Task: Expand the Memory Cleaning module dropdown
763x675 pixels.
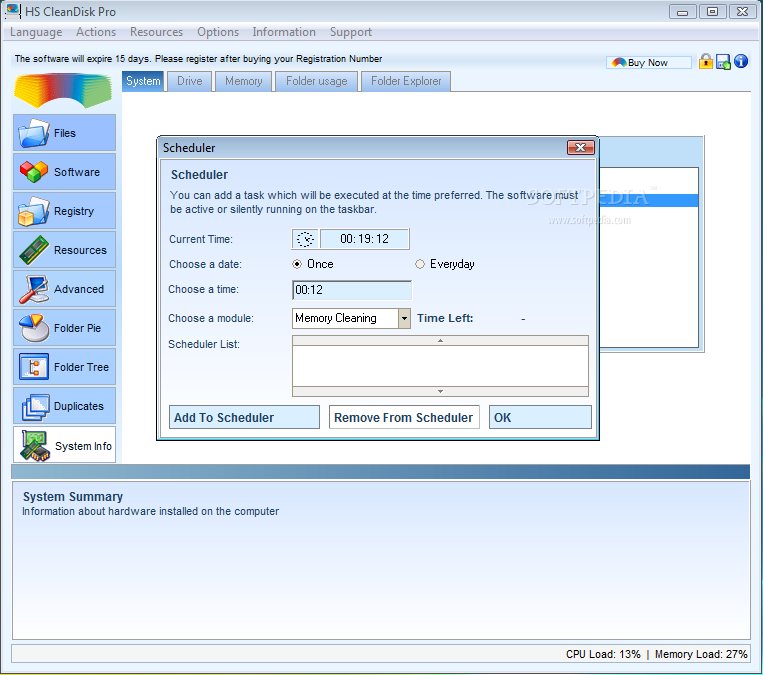Action: pos(404,319)
